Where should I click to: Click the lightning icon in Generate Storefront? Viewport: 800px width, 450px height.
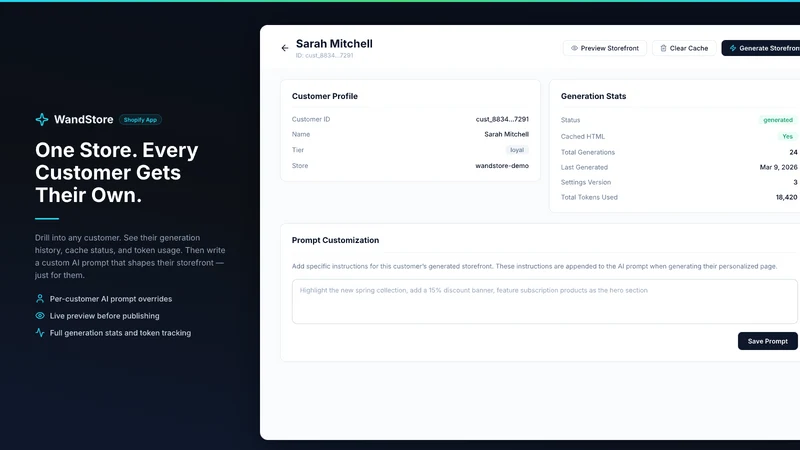pyautogui.click(x=733, y=48)
